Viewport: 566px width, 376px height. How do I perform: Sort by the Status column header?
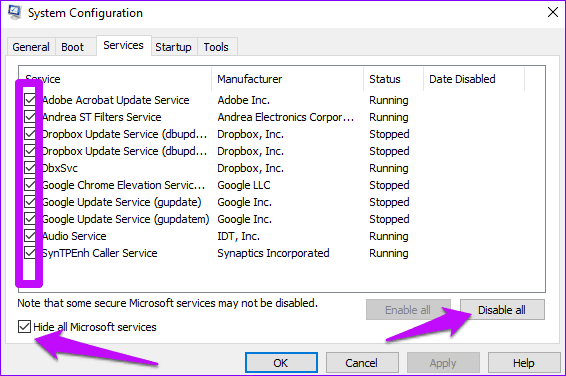point(393,79)
